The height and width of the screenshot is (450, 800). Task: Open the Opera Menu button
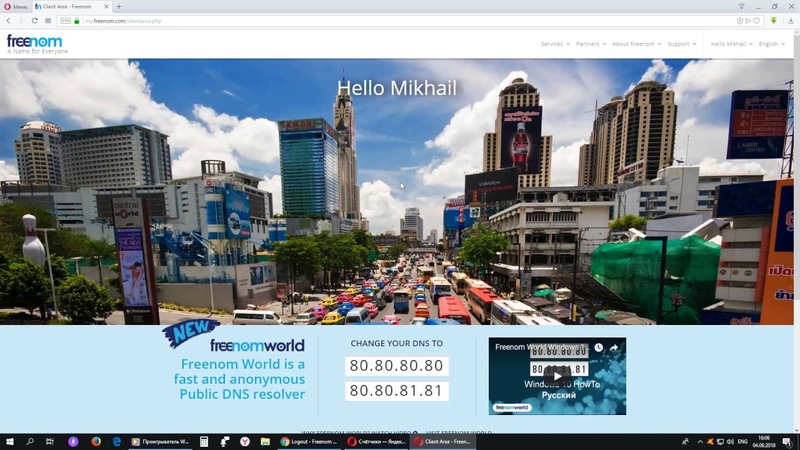[15, 7]
